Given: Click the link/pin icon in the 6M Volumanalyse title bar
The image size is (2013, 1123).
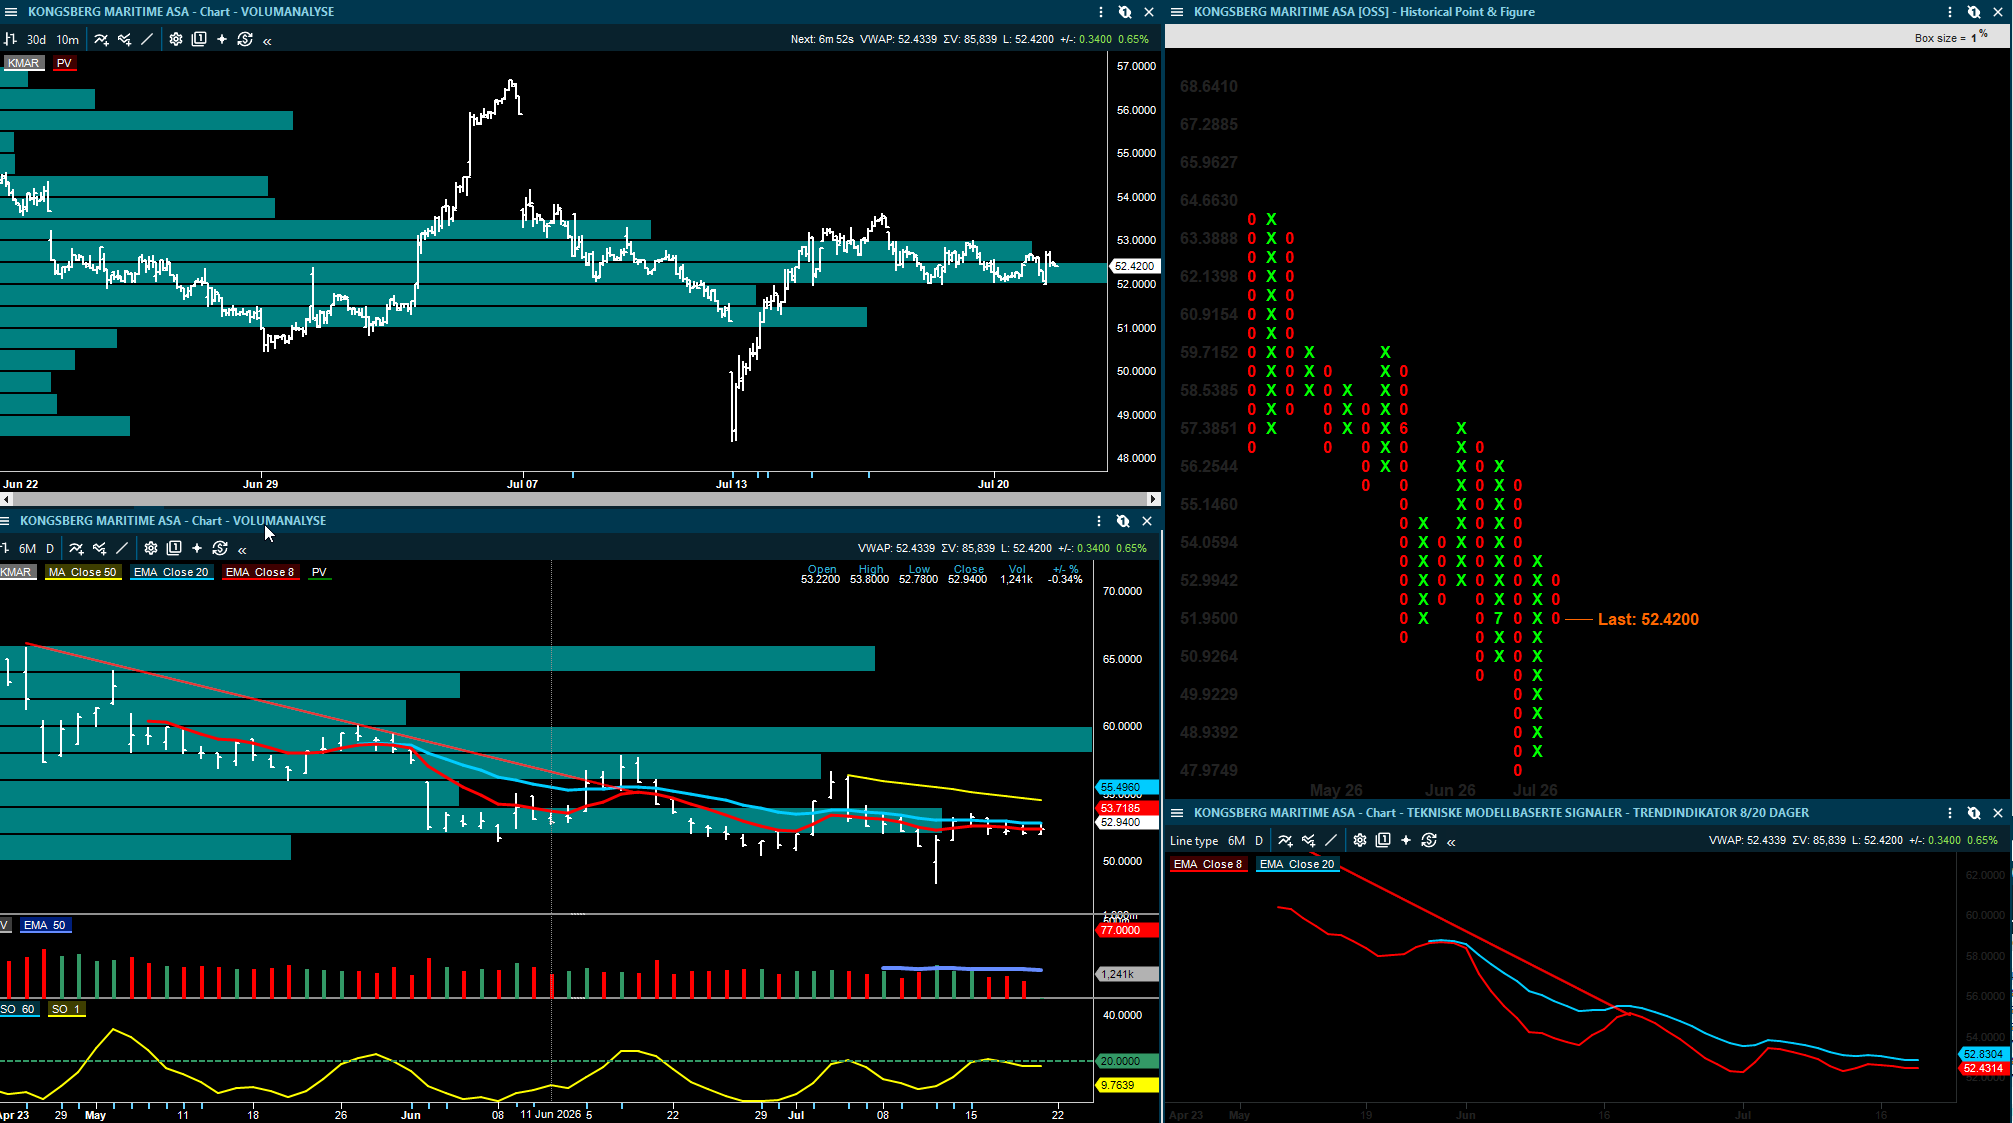Looking at the screenshot, I should [x=1123, y=521].
